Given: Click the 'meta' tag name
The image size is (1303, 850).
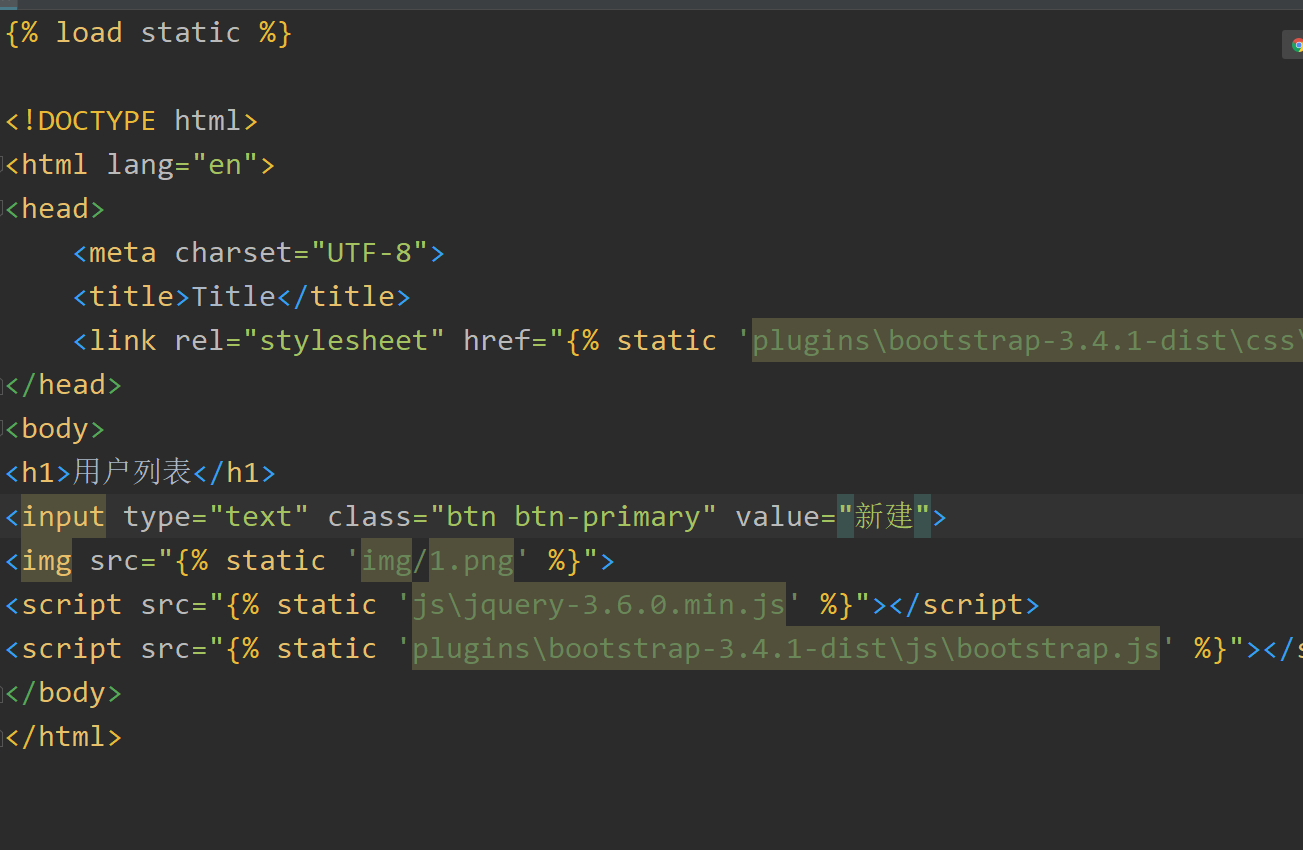Looking at the screenshot, I should [123, 253].
